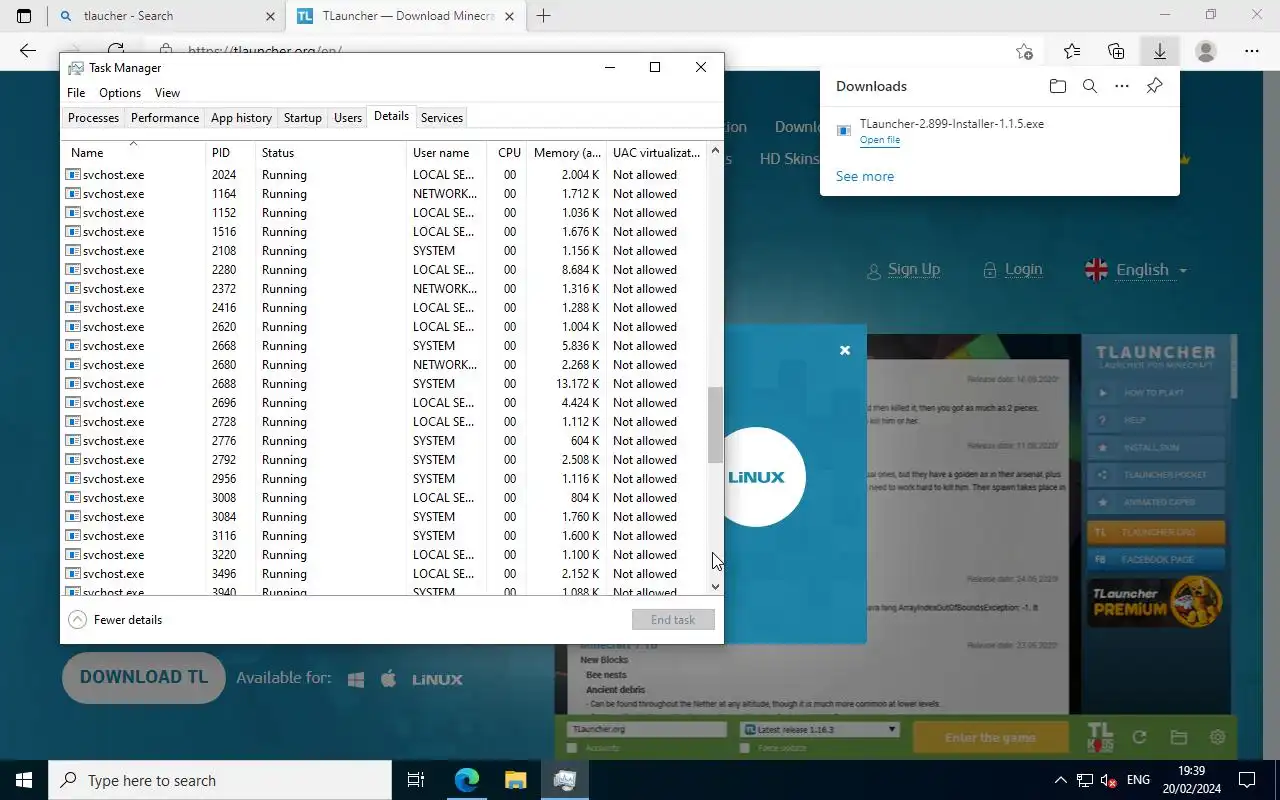This screenshot has height=800, width=1280.
Task: Switch to the Startup tab
Action: pos(303,118)
